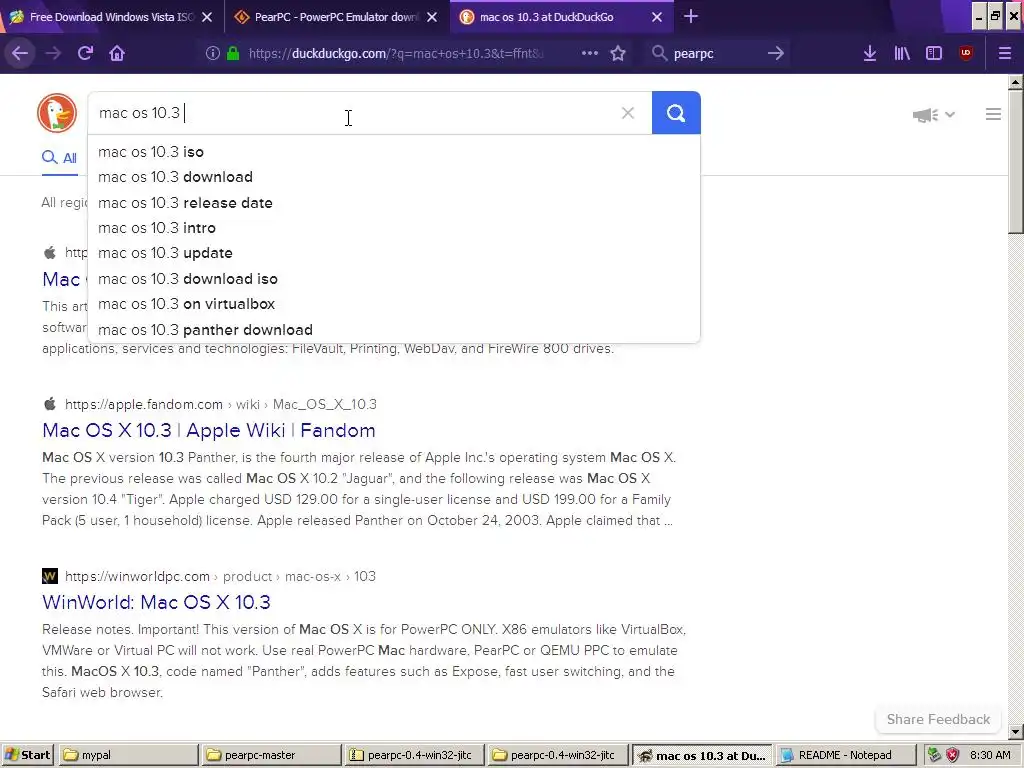Viewport: 1024px width, 768px height.
Task: Open the browser home page
Action: coord(117,54)
